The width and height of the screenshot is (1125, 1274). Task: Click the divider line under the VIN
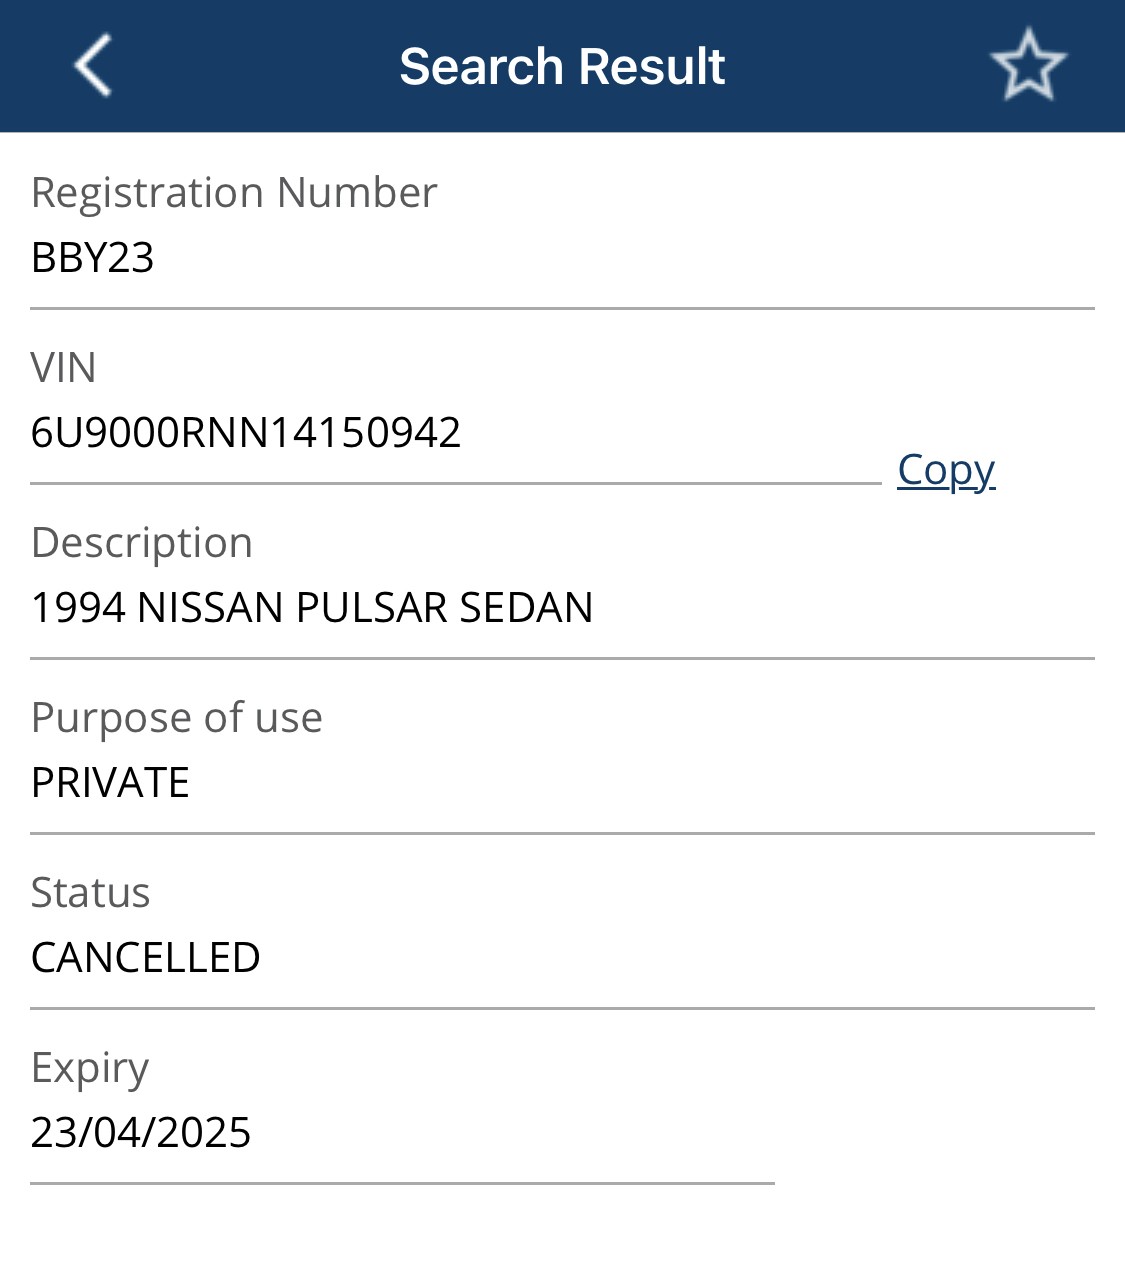coord(456,483)
